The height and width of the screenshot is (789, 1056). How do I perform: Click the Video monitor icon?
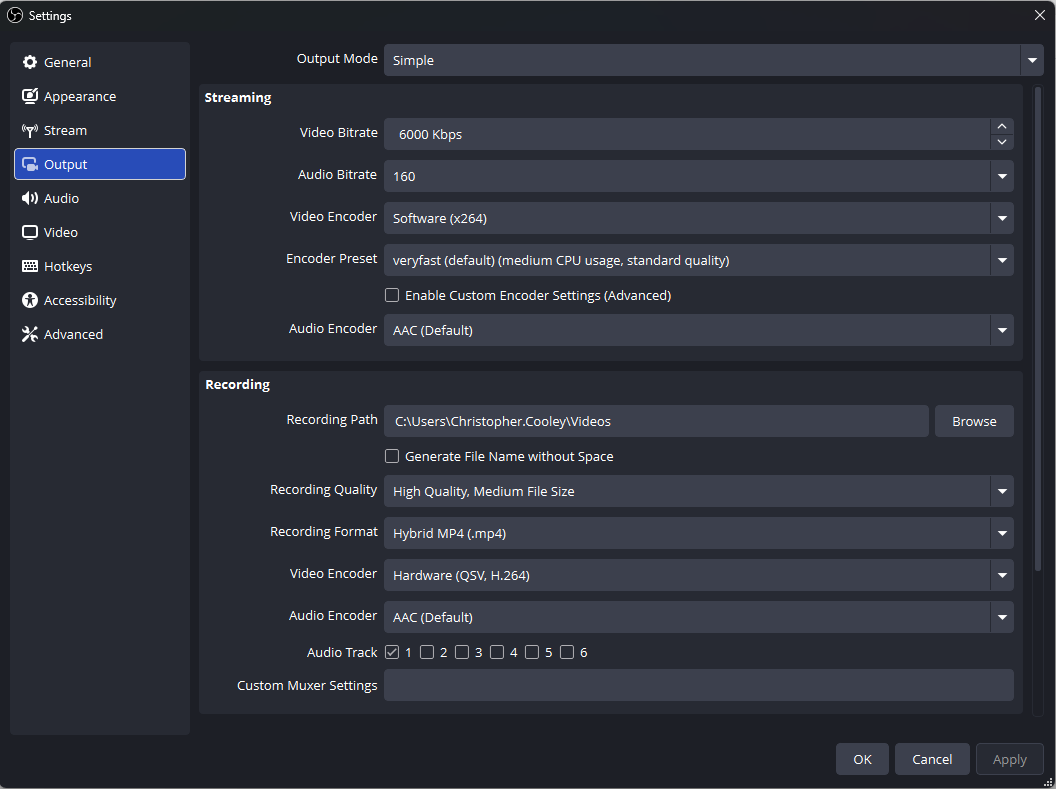(x=30, y=232)
